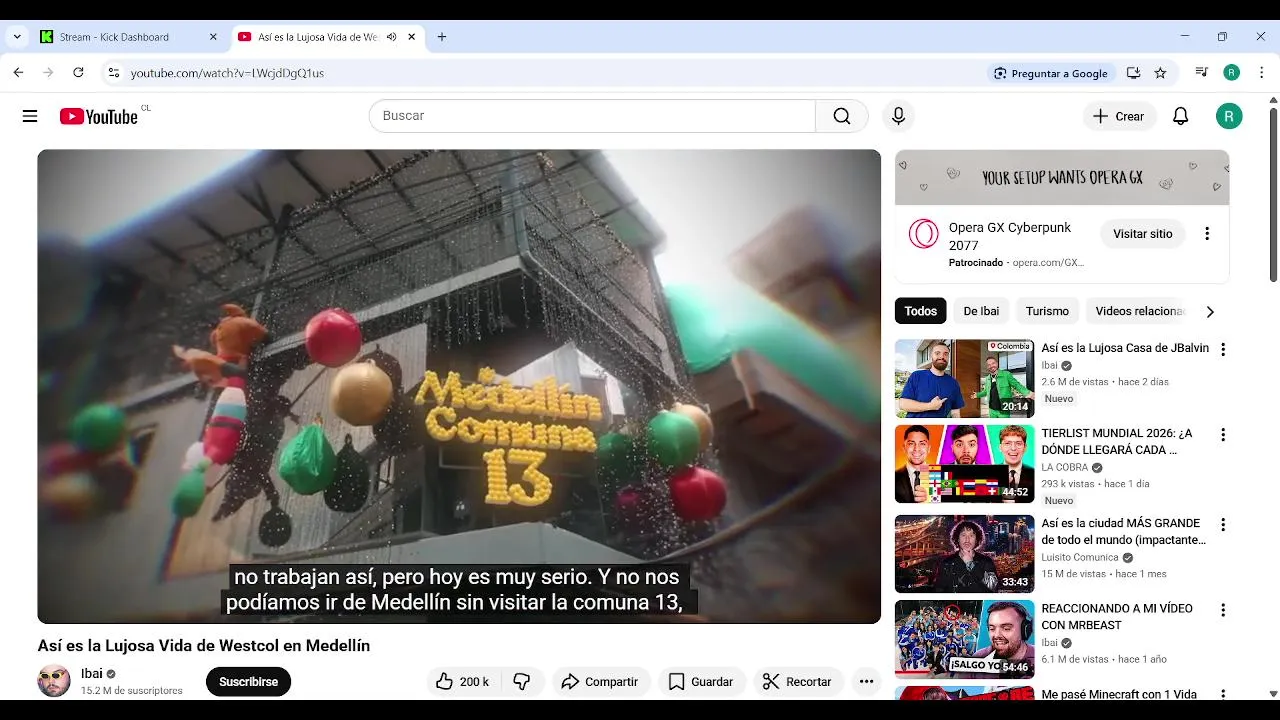Expand Chrome tab search dropdown
The image size is (1280, 720).
[x=17, y=37]
